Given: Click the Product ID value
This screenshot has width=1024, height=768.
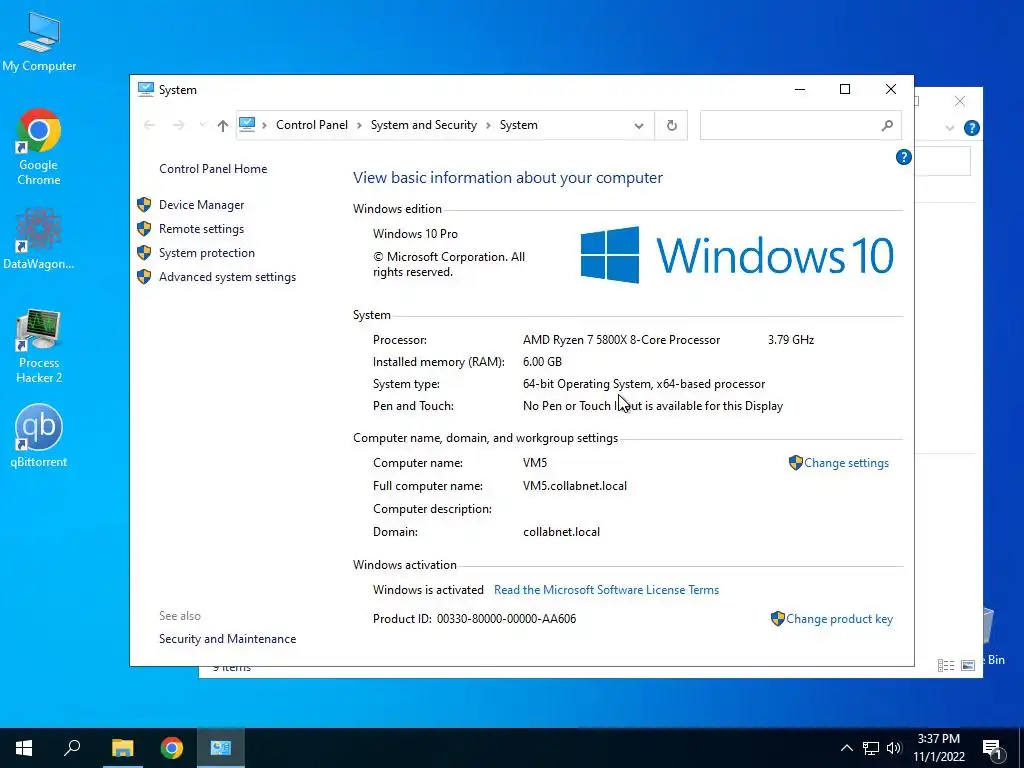Looking at the screenshot, I should click(x=506, y=618).
